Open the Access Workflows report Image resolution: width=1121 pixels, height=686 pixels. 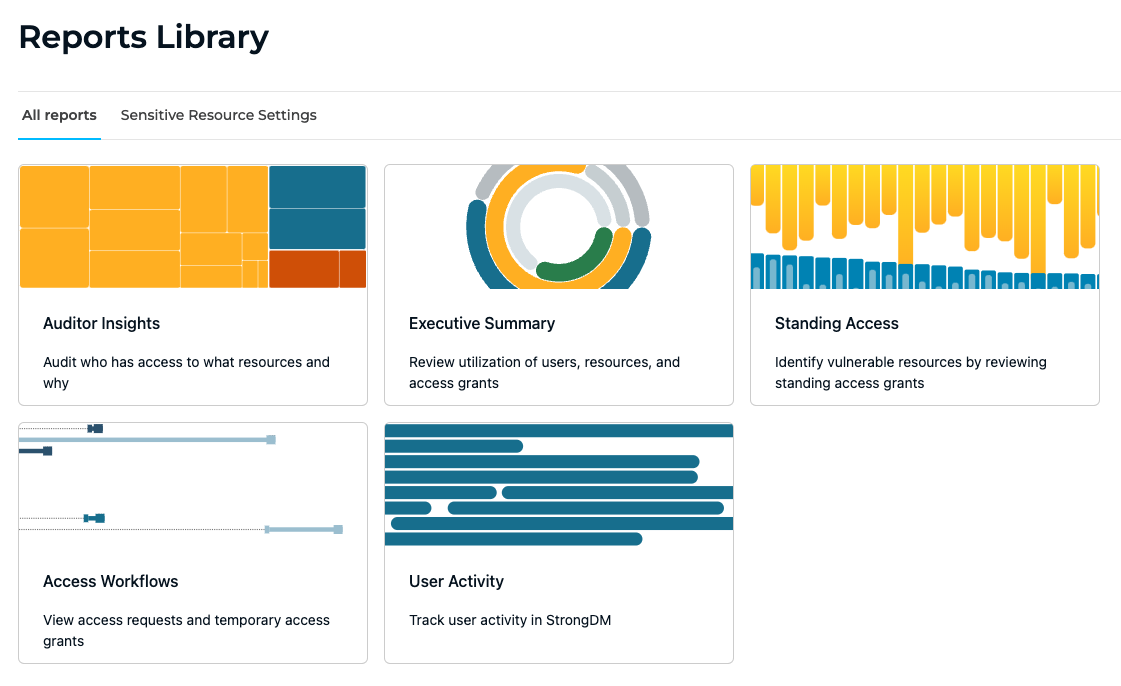coord(111,581)
